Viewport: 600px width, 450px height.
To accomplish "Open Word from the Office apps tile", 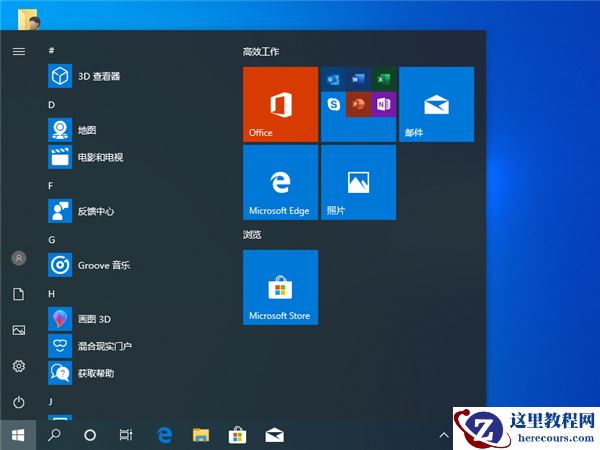I will point(358,79).
